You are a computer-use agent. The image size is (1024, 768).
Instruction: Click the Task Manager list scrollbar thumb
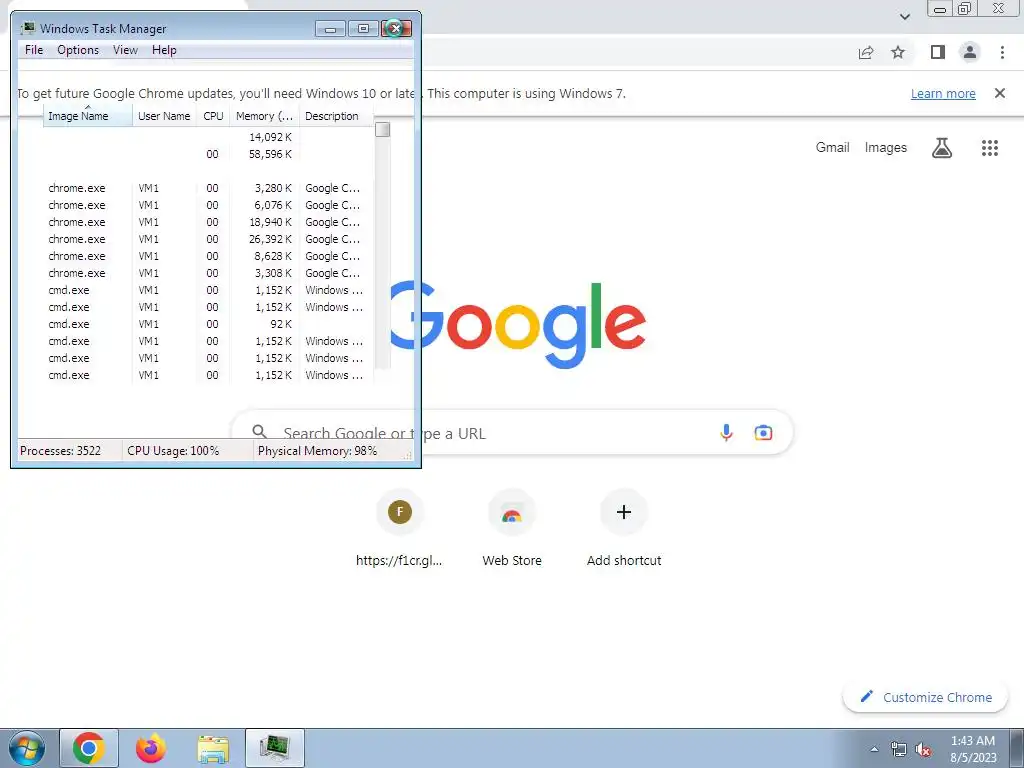383,129
